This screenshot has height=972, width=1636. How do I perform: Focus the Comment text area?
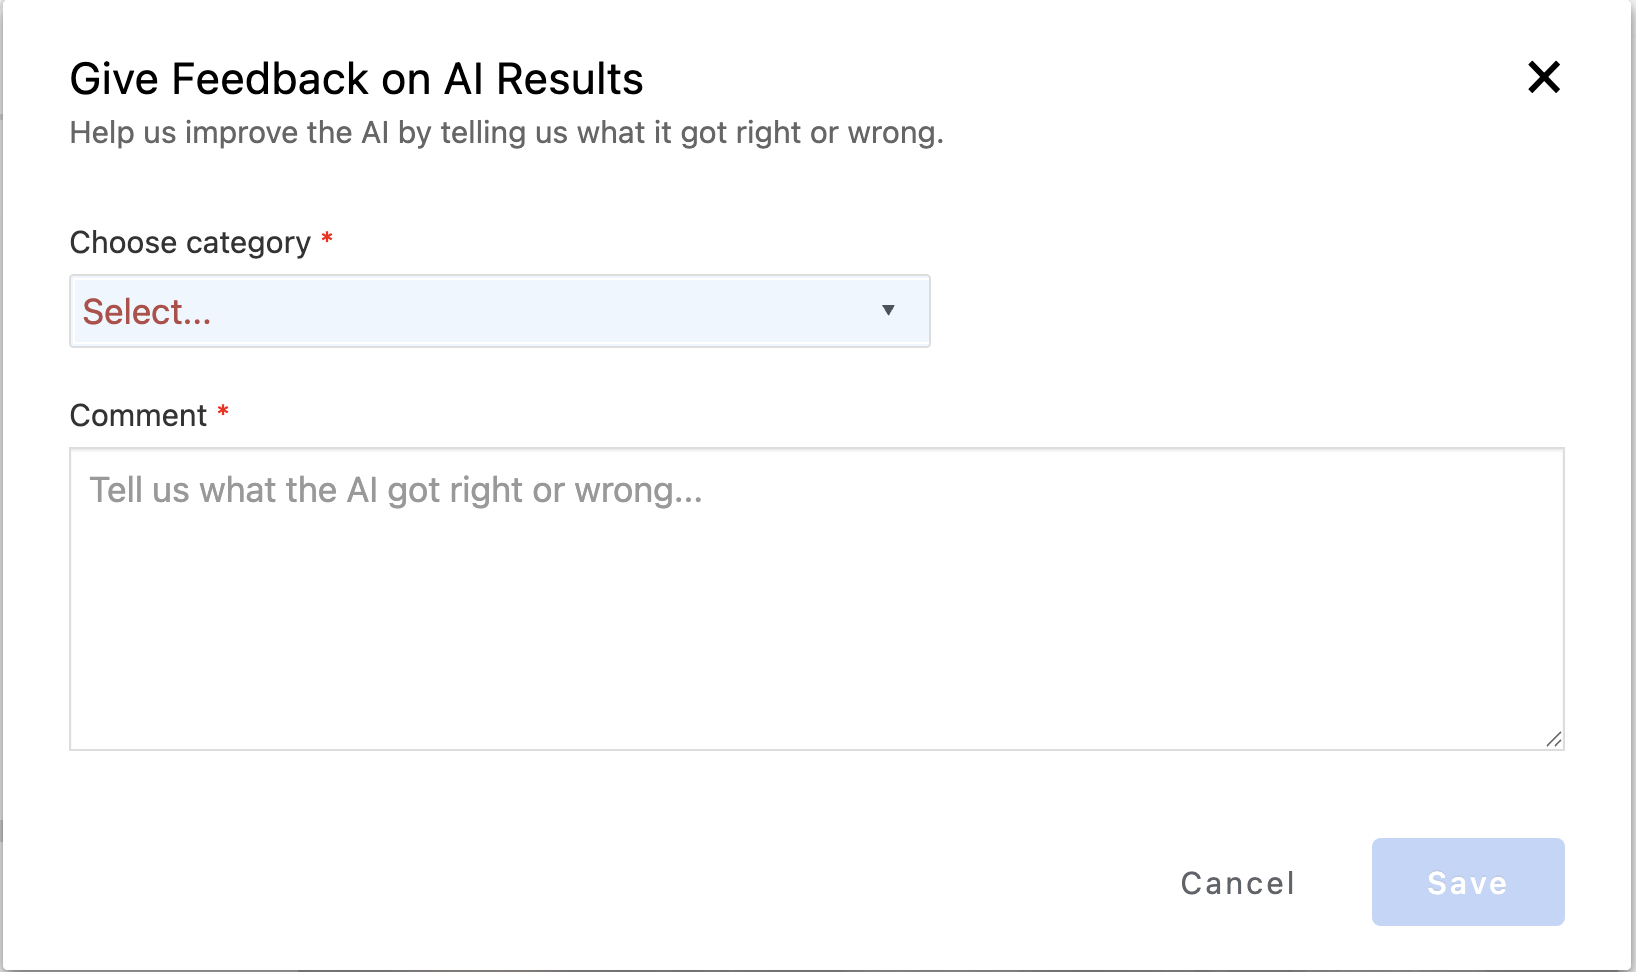pyautogui.click(x=816, y=598)
